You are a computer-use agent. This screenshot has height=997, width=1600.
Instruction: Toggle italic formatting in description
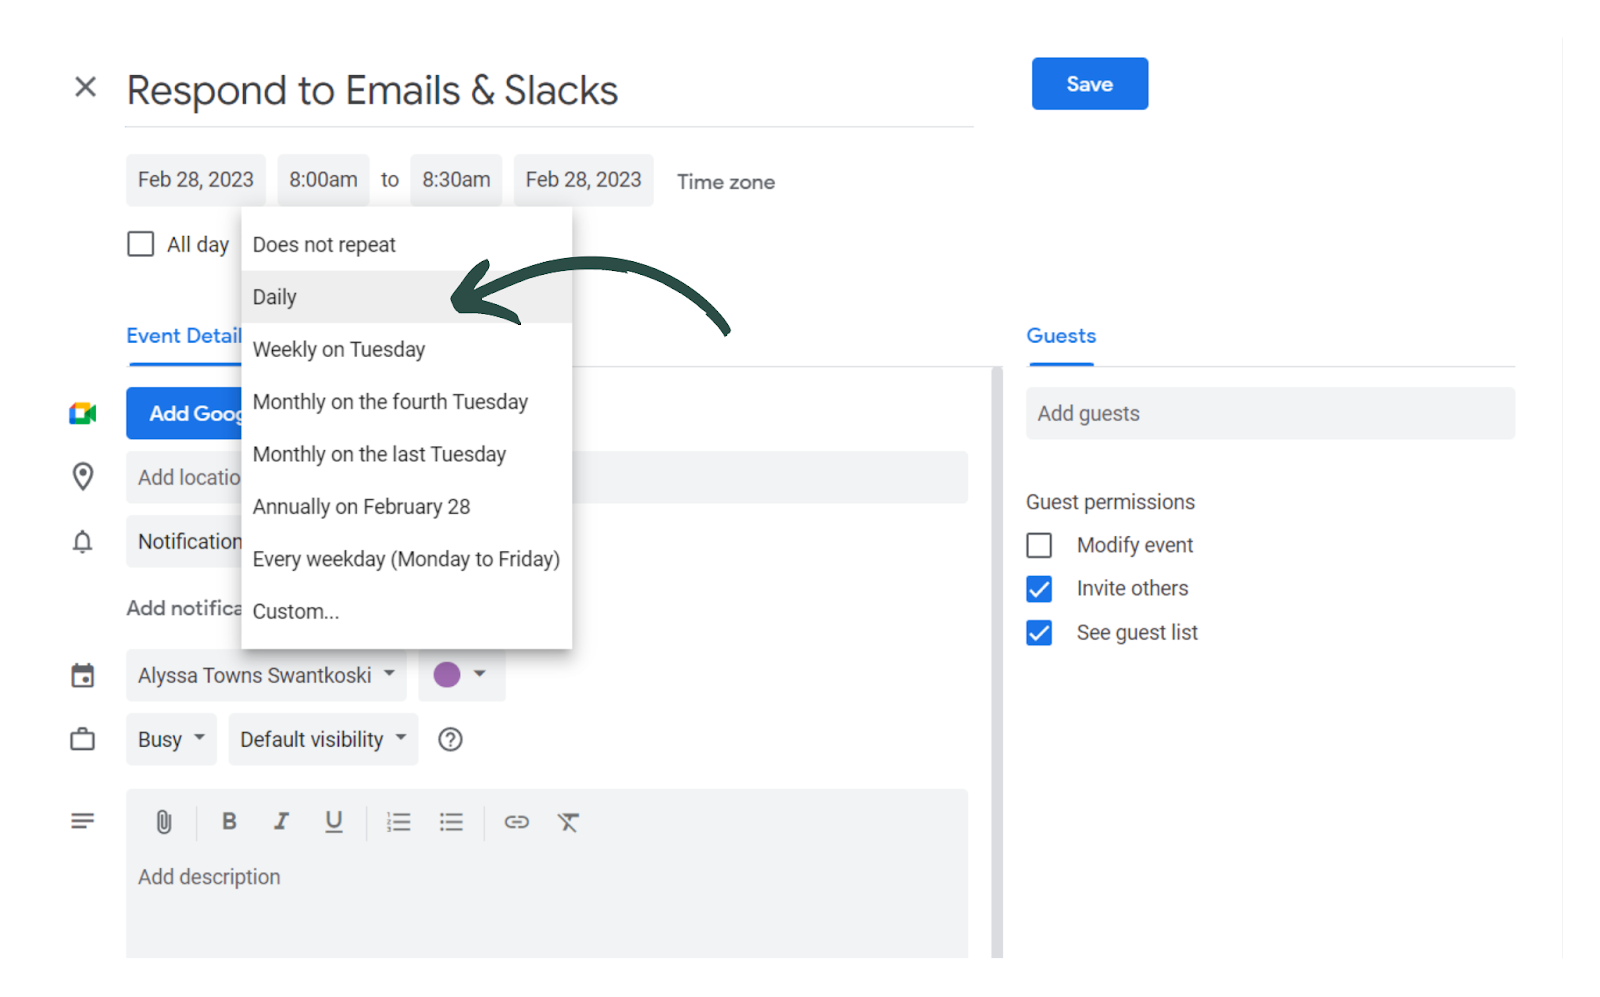click(x=282, y=821)
